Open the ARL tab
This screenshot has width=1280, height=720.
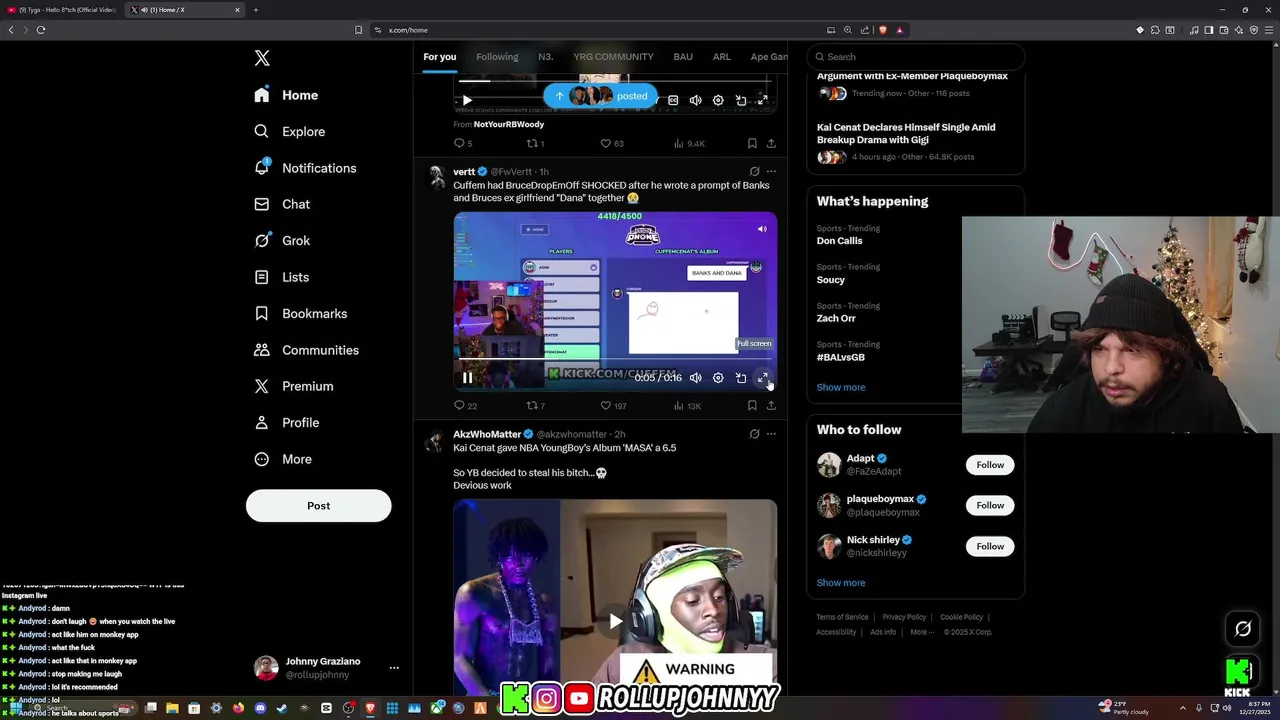click(722, 57)
